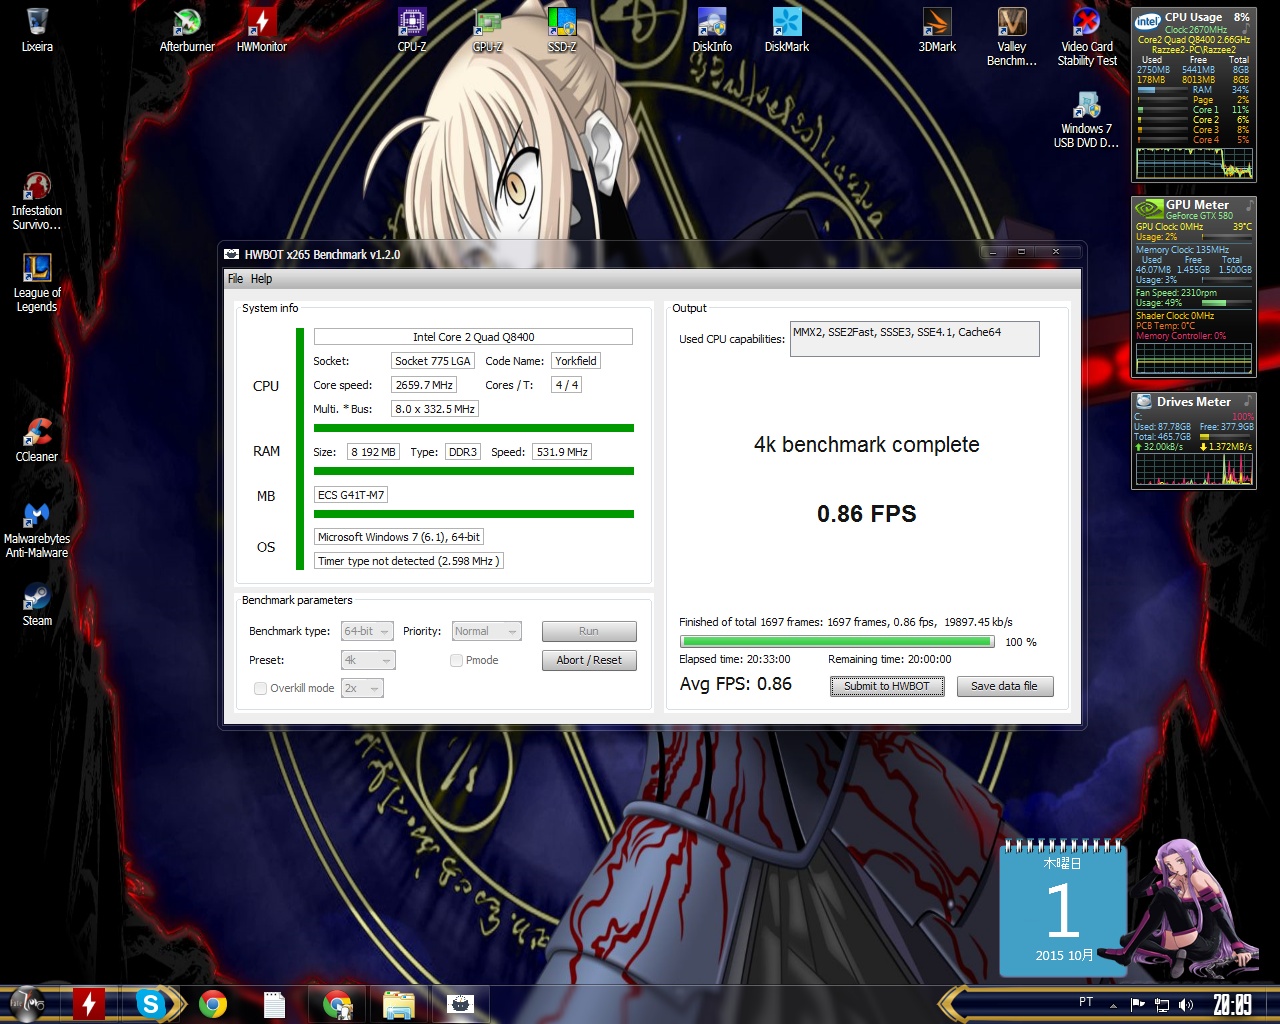Click the CPU Usage gadget
Viewport: 1280px width, 1024px height.
pos(1194,95)
